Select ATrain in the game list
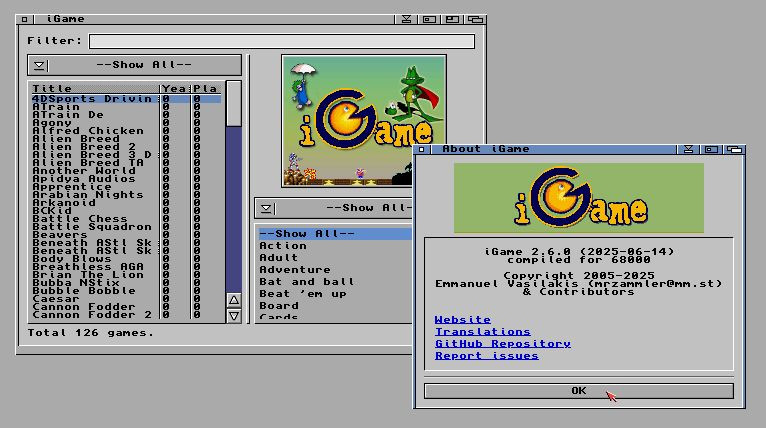This screenshot has width=766, height=428. [x=126, y=107]
